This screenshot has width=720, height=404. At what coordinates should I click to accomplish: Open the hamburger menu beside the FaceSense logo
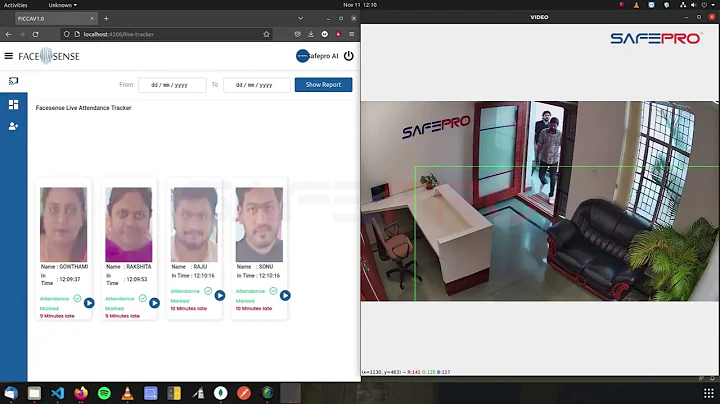(8, 56)
